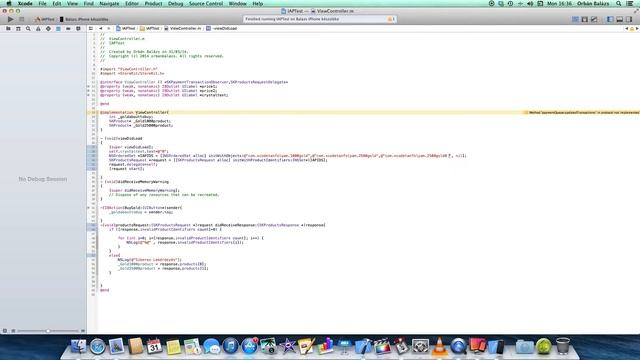This screenshot has height=360, width=640.
Task: Go back in editor history
Action: point(101,29)
